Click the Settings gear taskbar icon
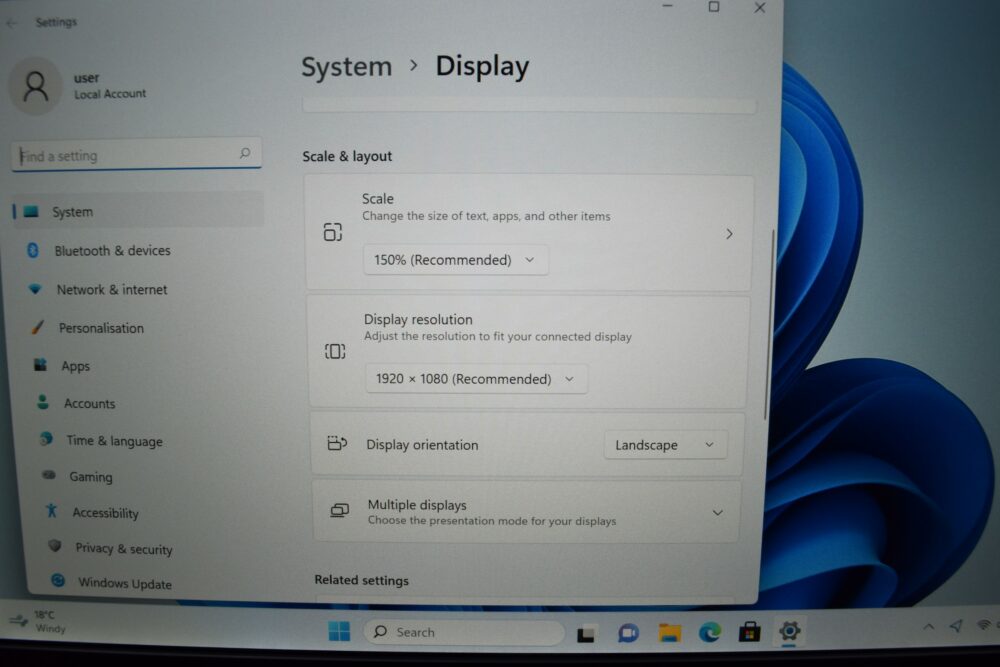 (x=790, y=631)
